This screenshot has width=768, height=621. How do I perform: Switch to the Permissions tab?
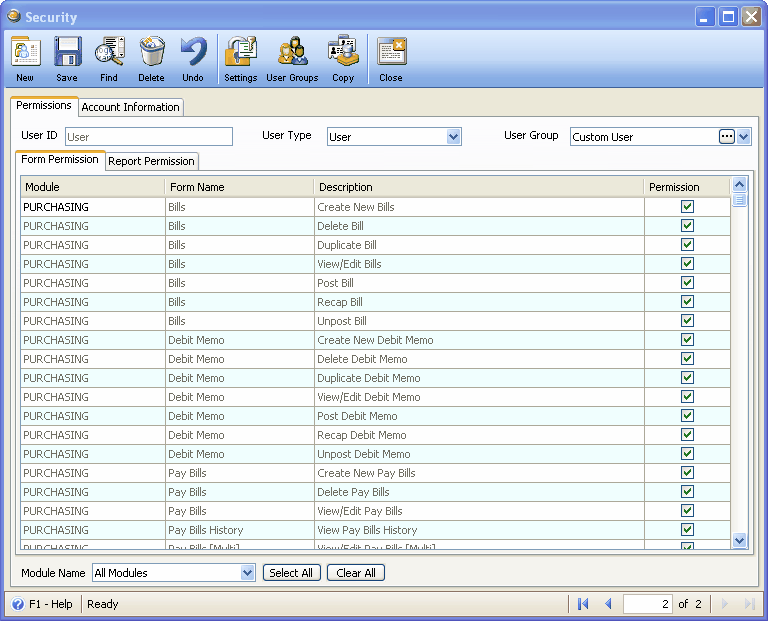[44, 105]
